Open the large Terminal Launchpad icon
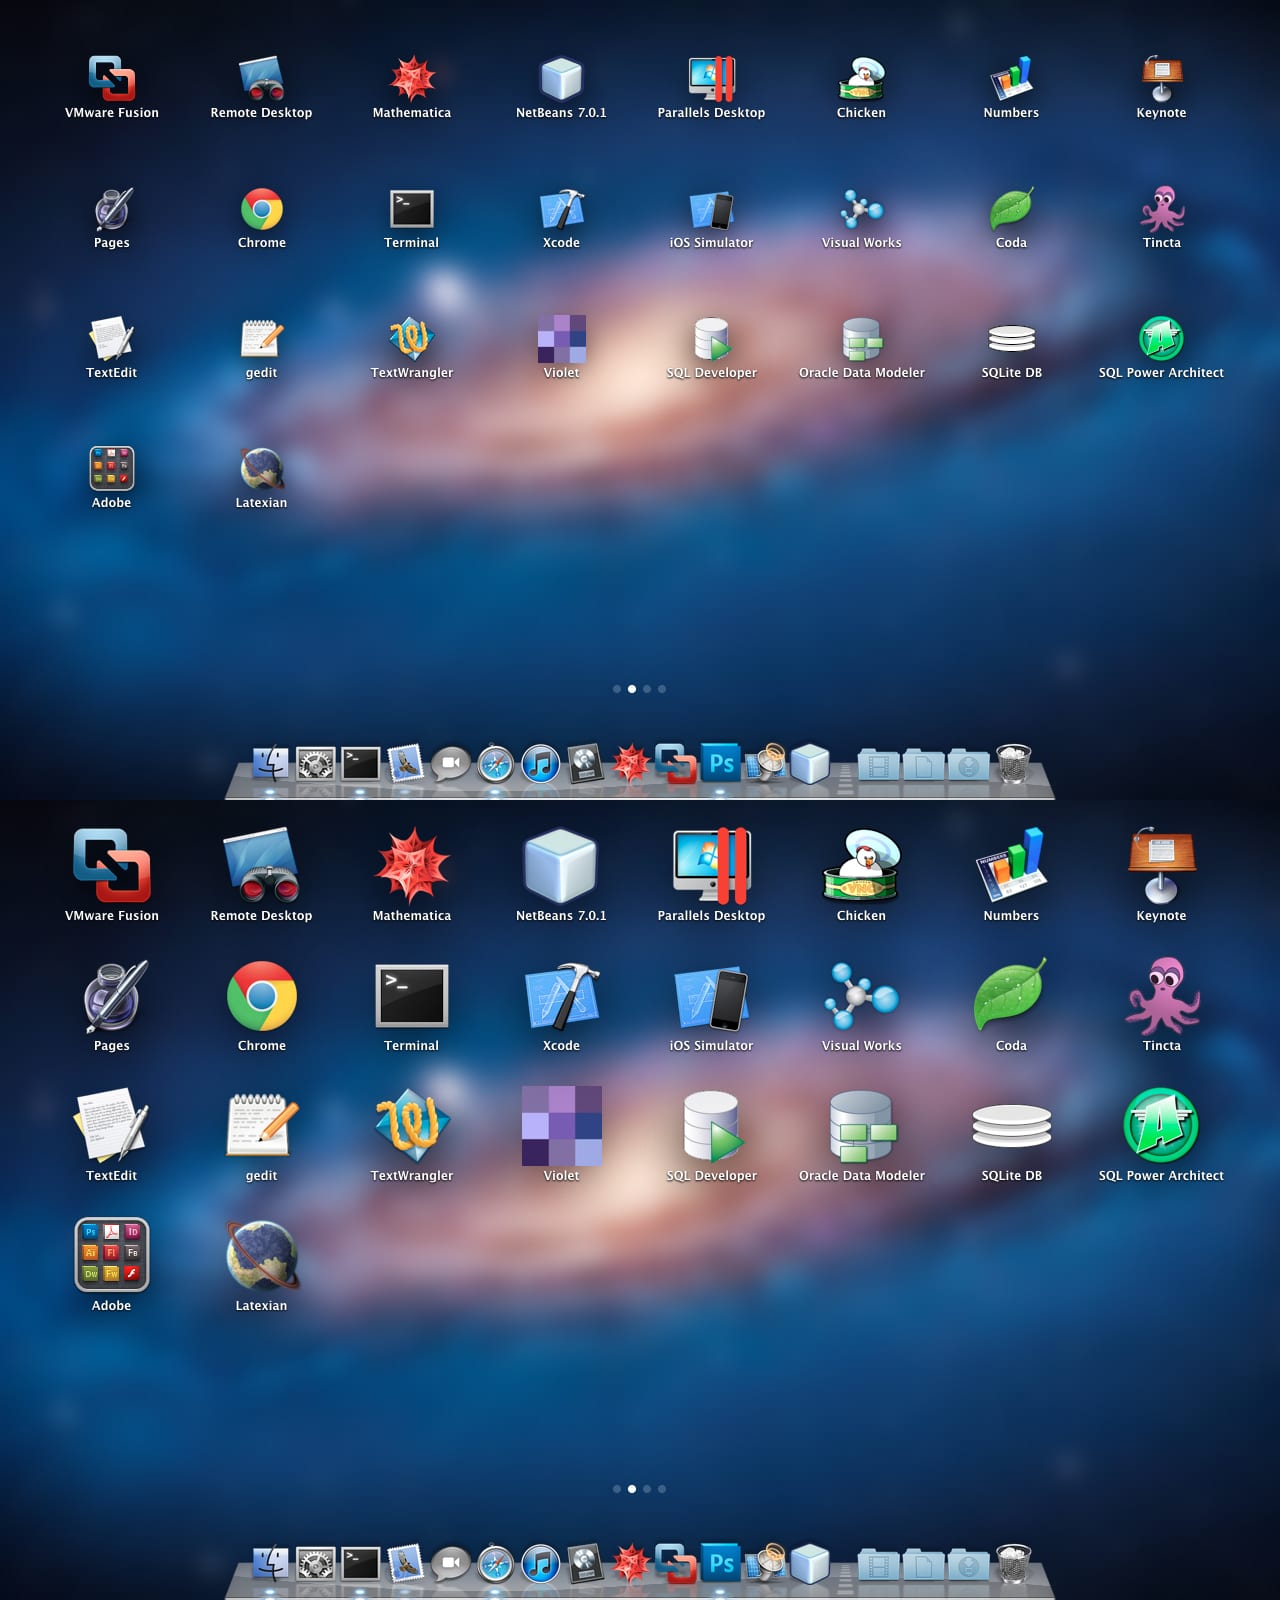This screenshot has height=1600, width=1280. pos(411,996)
